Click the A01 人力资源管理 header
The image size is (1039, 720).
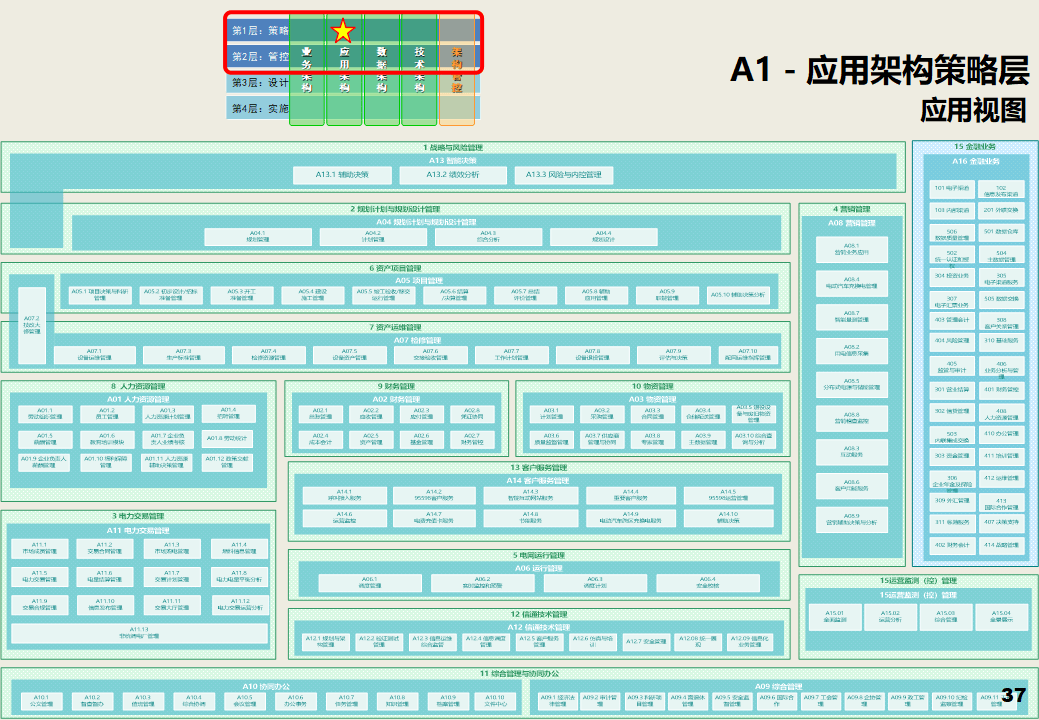tap(138, 399)
